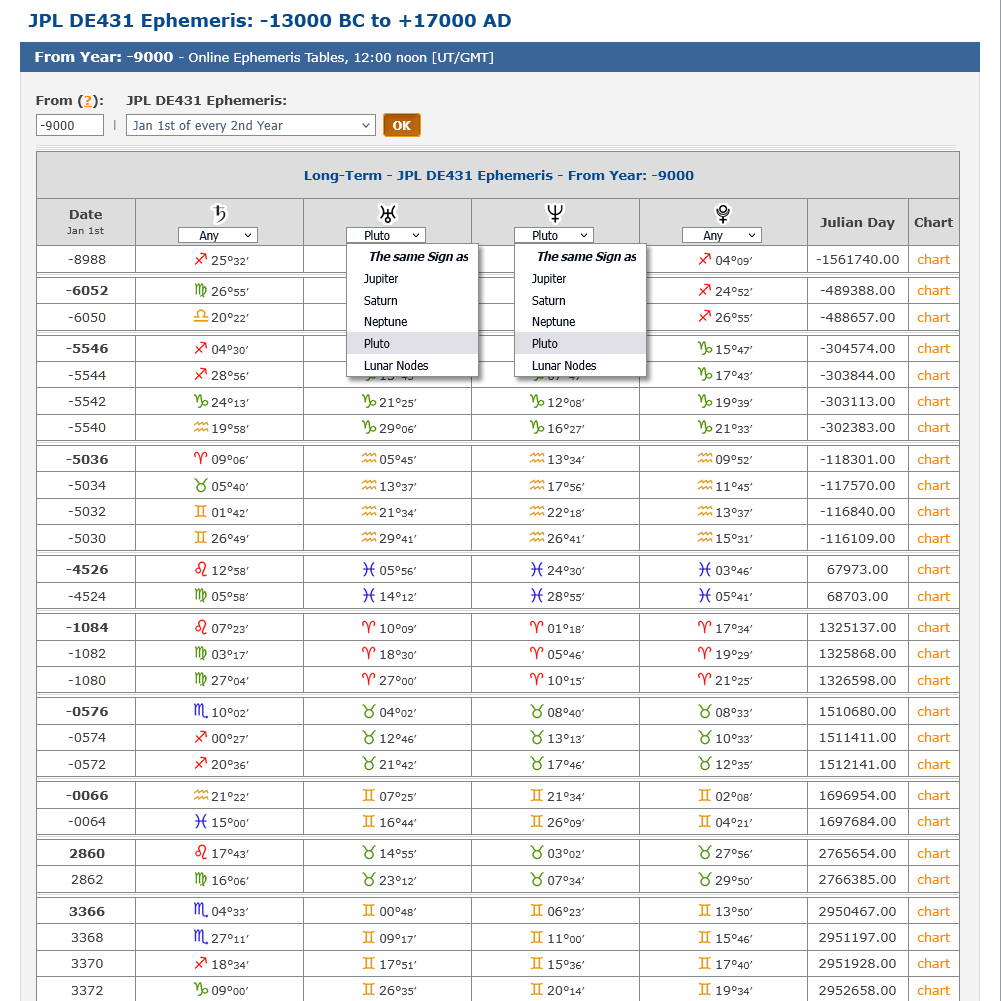This screenshot has height=1001, width=1001.
Task: Click the Gemini glyph in row -5032 Saturn
Action: [200, 511]
